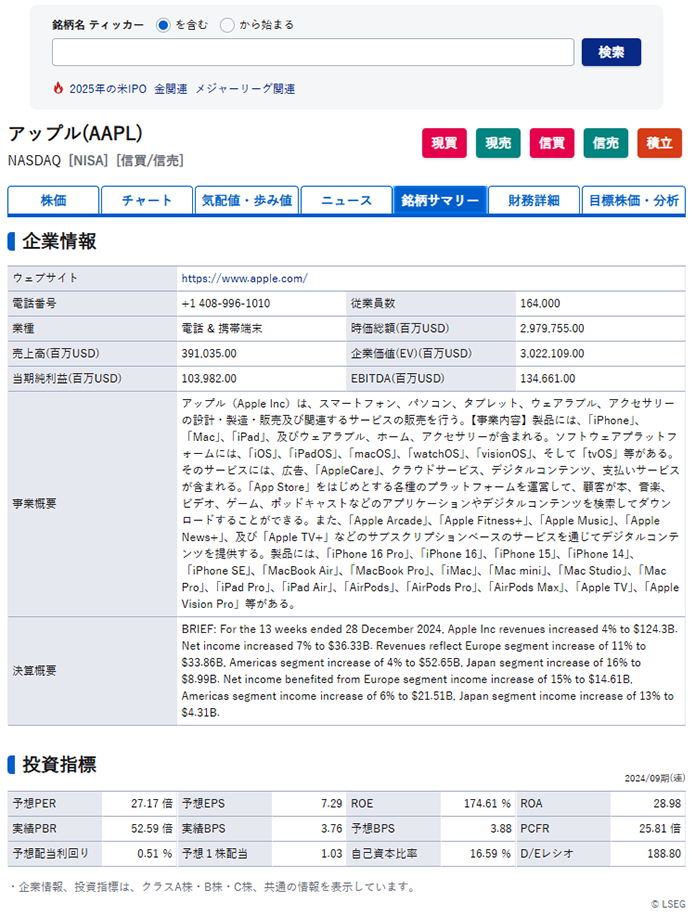
Task: Click the 検索 search button
Action: pos(611,53)
